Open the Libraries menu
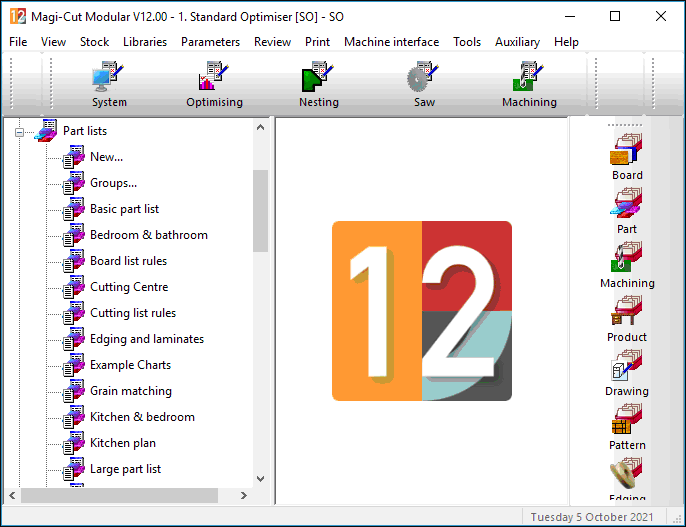Viewport: 686px width, 527px height. pyautogui.click(x=145, y=42)
